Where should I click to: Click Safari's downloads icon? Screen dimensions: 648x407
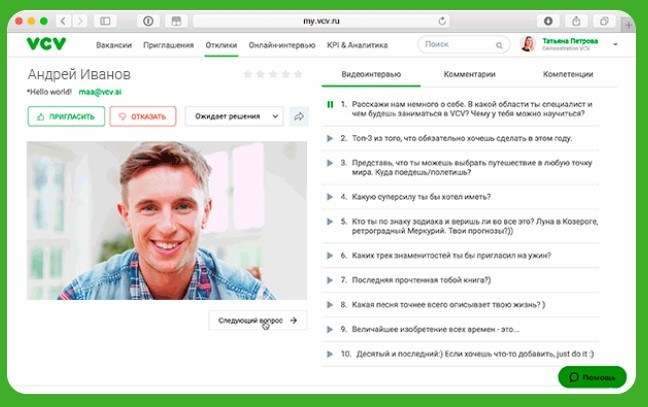click(x=548, y=20)
